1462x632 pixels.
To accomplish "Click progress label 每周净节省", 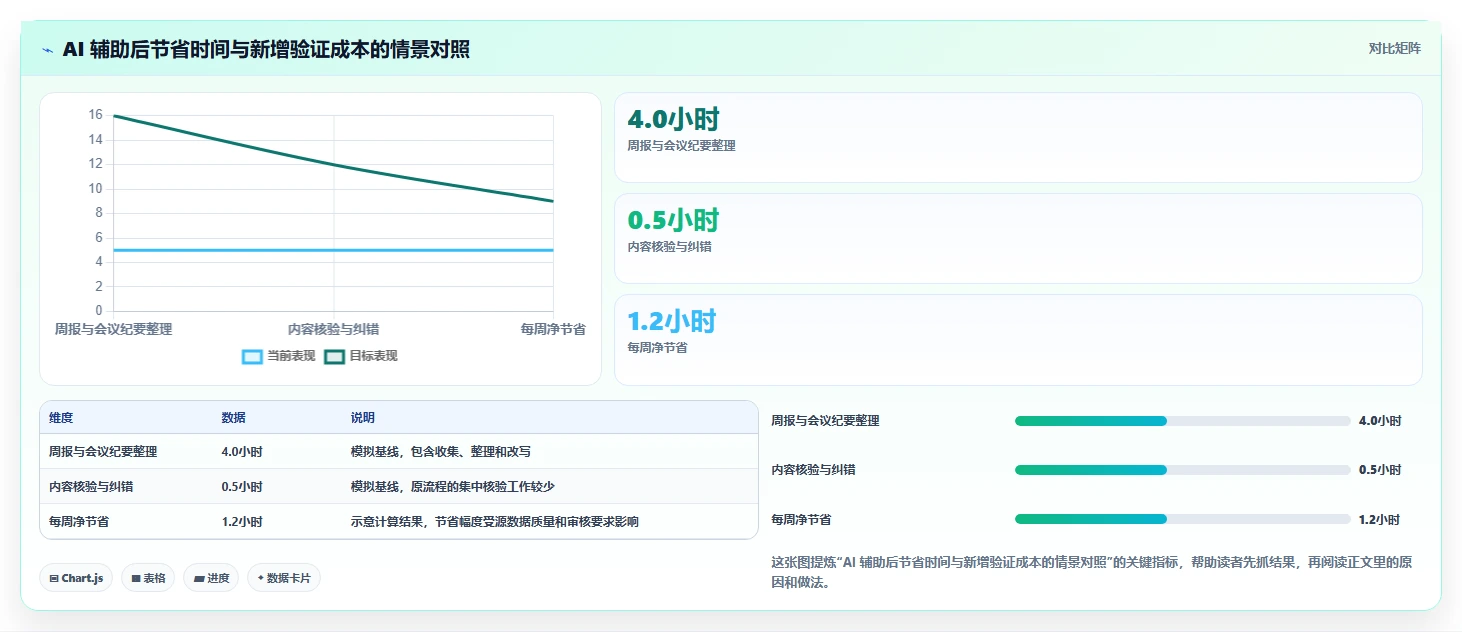I will coord(801,520).
